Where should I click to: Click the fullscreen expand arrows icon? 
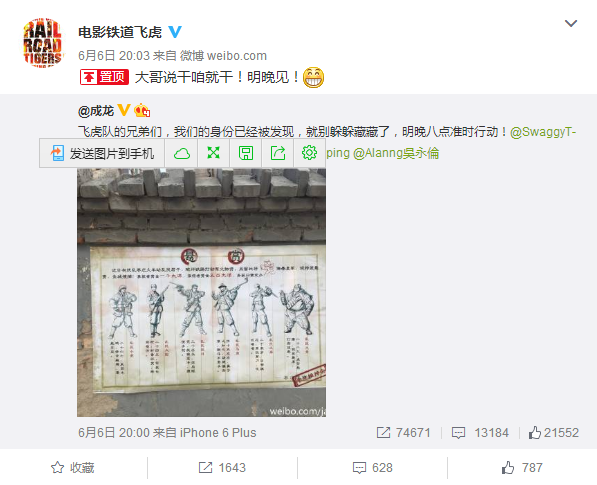(x=214, y=153)
